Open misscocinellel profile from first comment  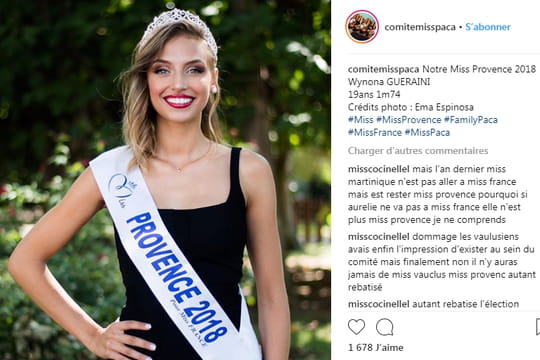click(x=379, y=169)
